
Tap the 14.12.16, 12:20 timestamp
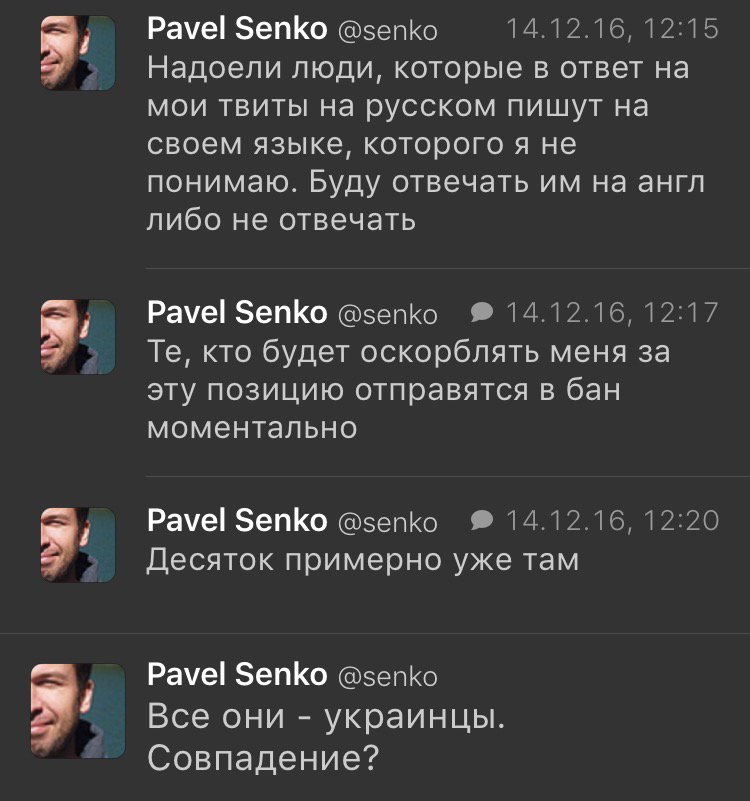612,520
